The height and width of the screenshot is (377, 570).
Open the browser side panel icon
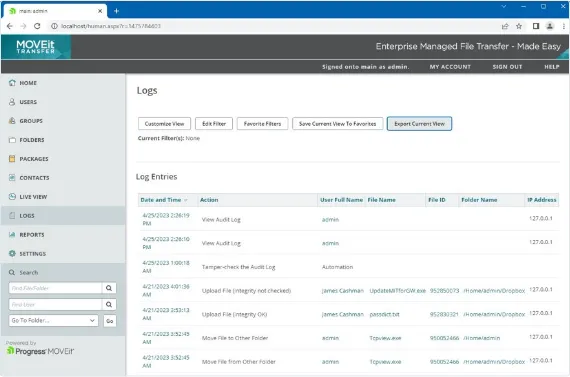click(x=536, y=26)
